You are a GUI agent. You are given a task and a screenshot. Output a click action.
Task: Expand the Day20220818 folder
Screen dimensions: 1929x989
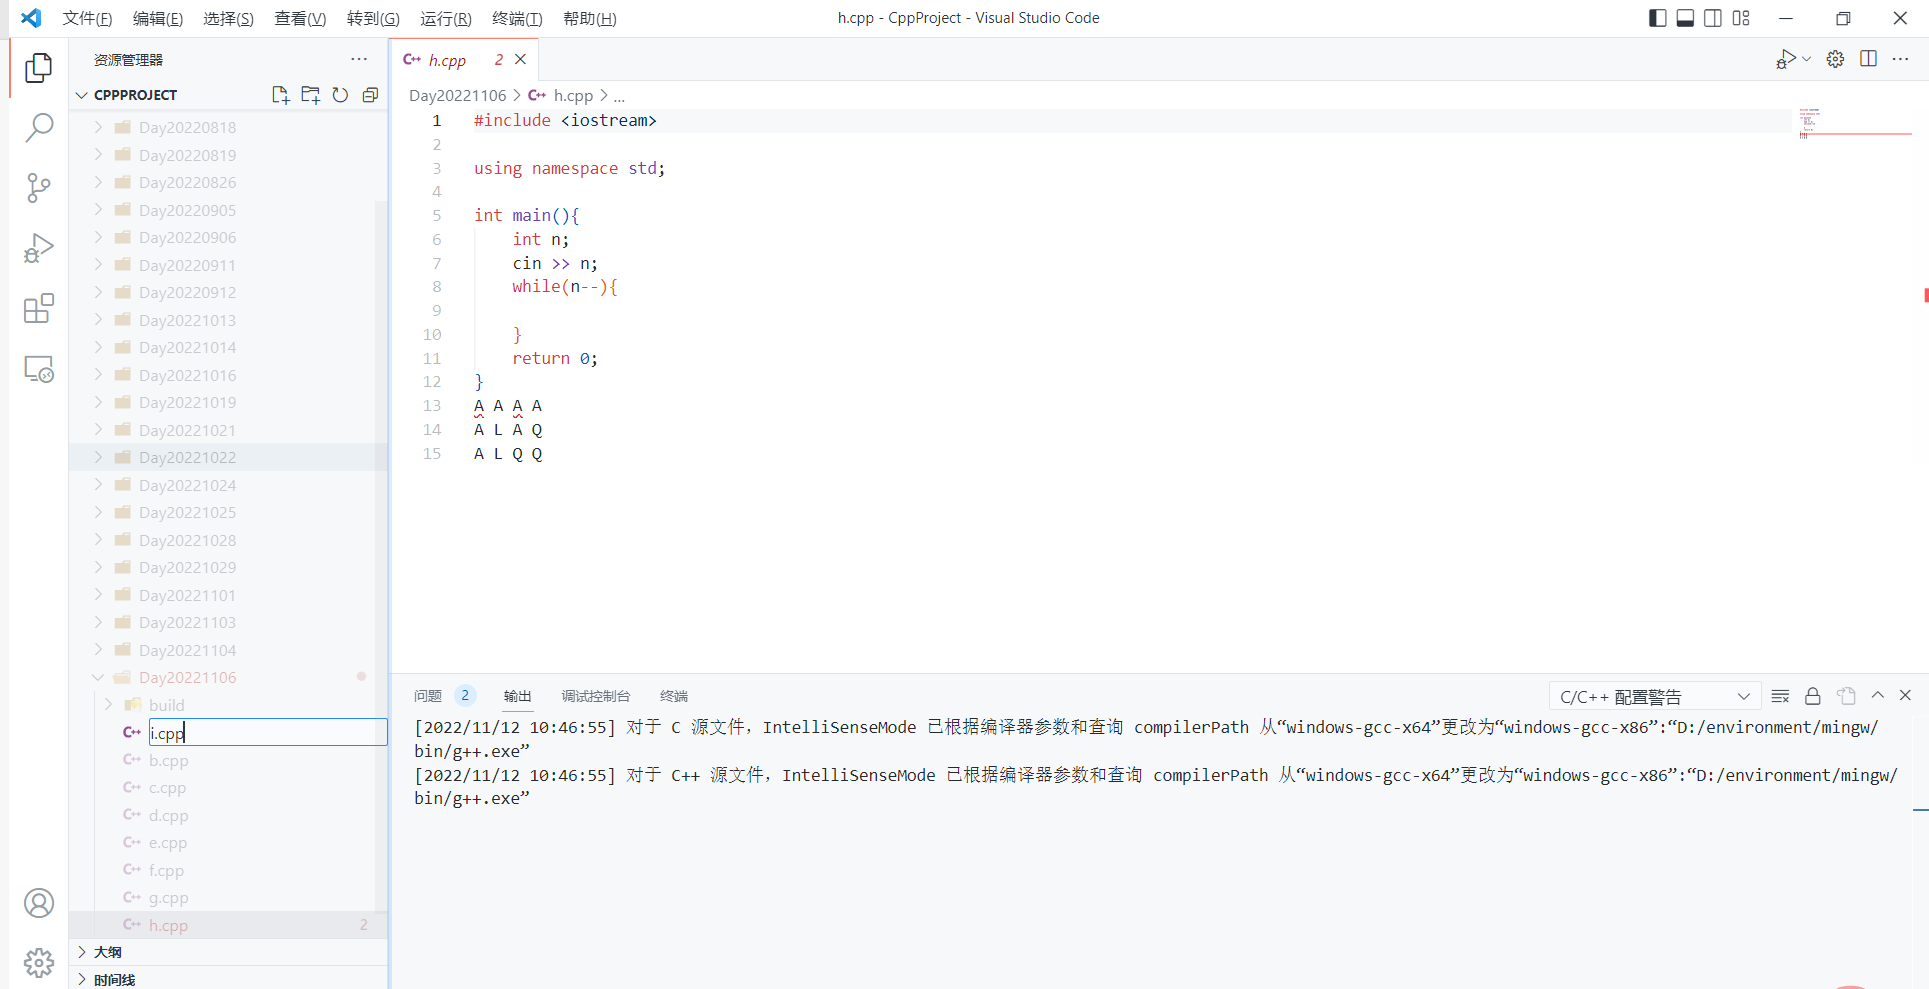point(228,127)
